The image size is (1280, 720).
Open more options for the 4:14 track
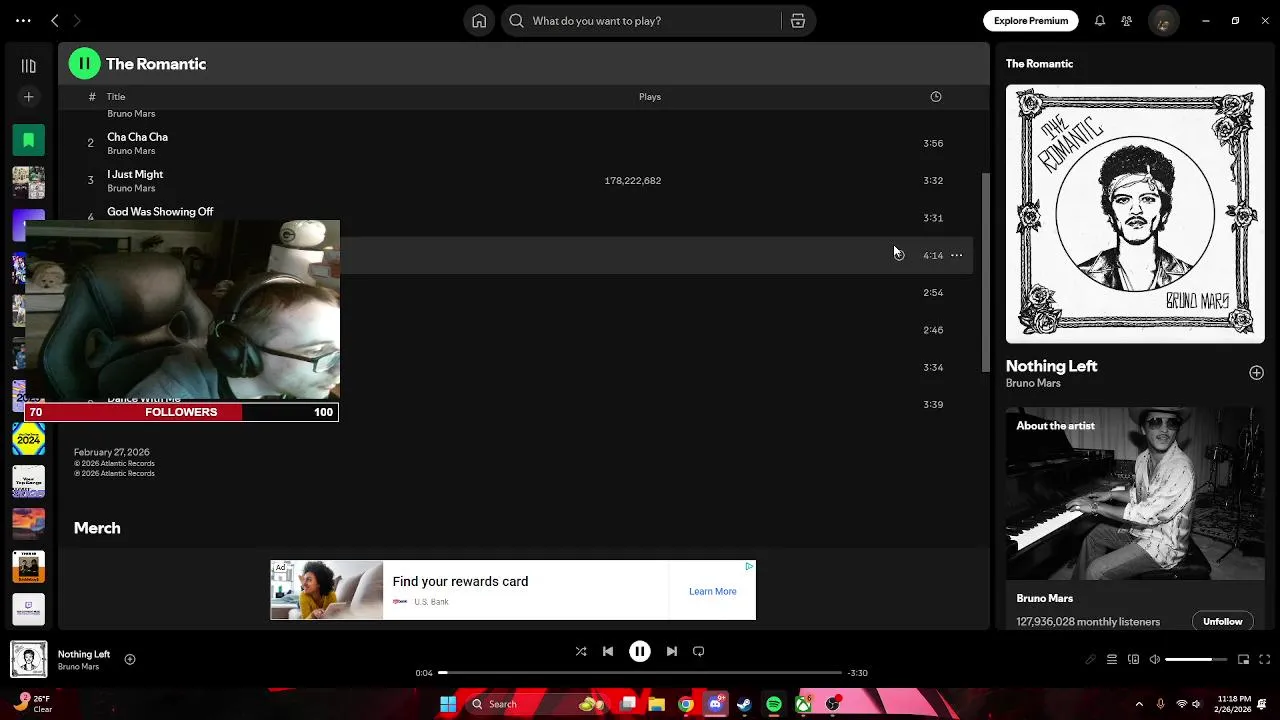(956, 255)
